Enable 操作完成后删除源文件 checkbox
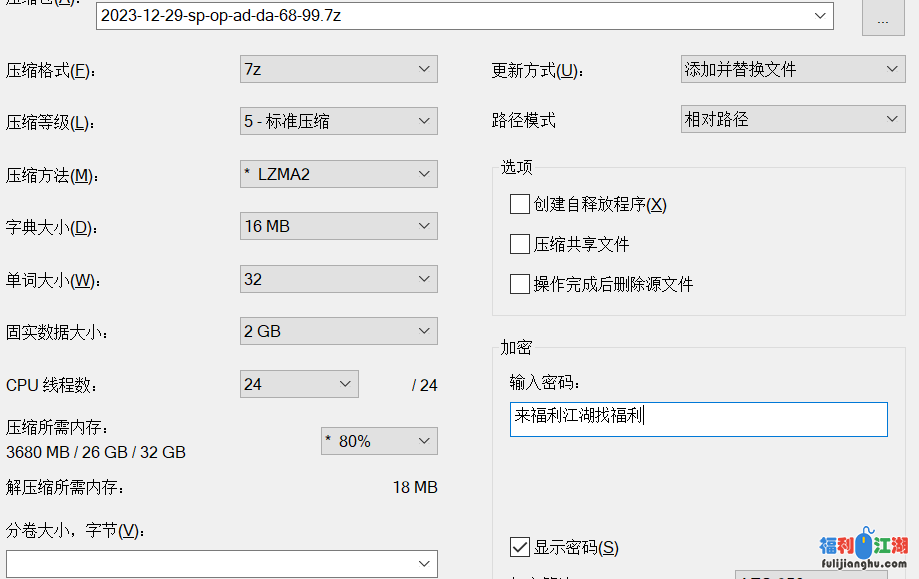Image resolution: width=919 pixels, height=579 pixels. pyautogui.click(x=519, y=284)
